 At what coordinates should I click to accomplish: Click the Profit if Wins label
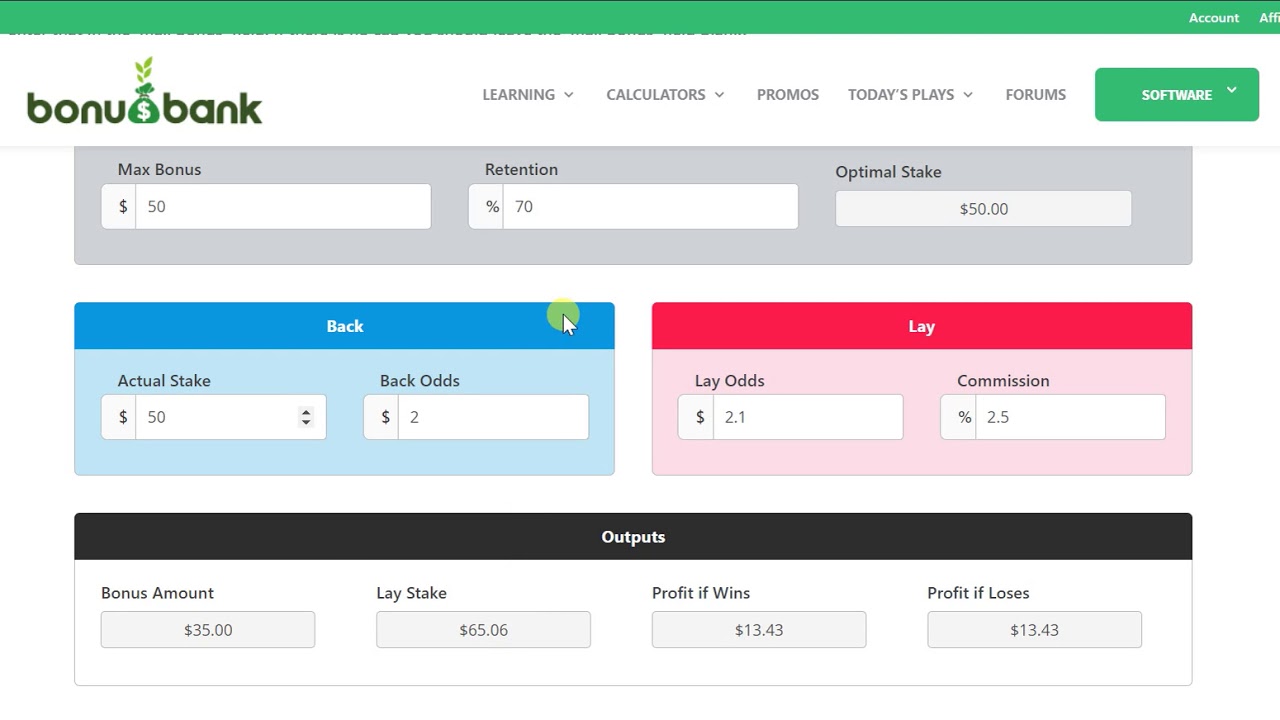pos(701,593)
